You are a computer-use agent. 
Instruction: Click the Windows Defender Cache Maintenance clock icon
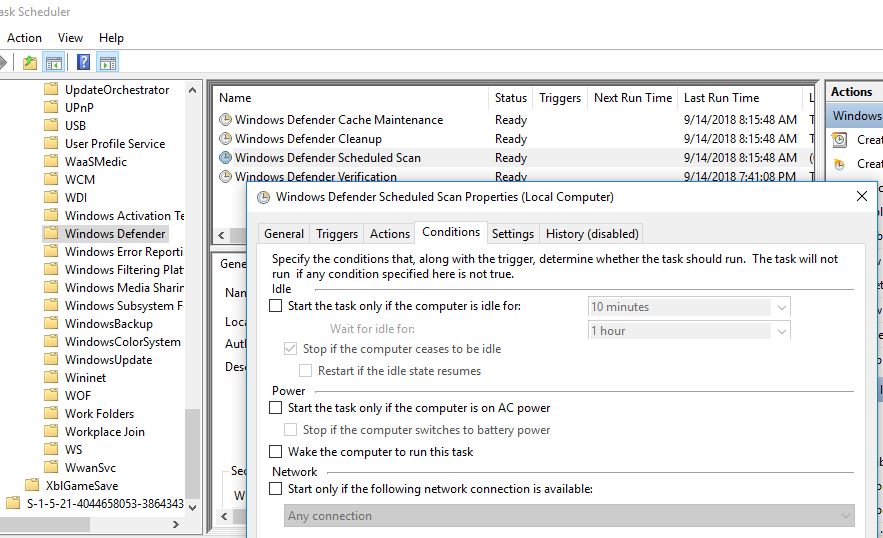(225, 120)
